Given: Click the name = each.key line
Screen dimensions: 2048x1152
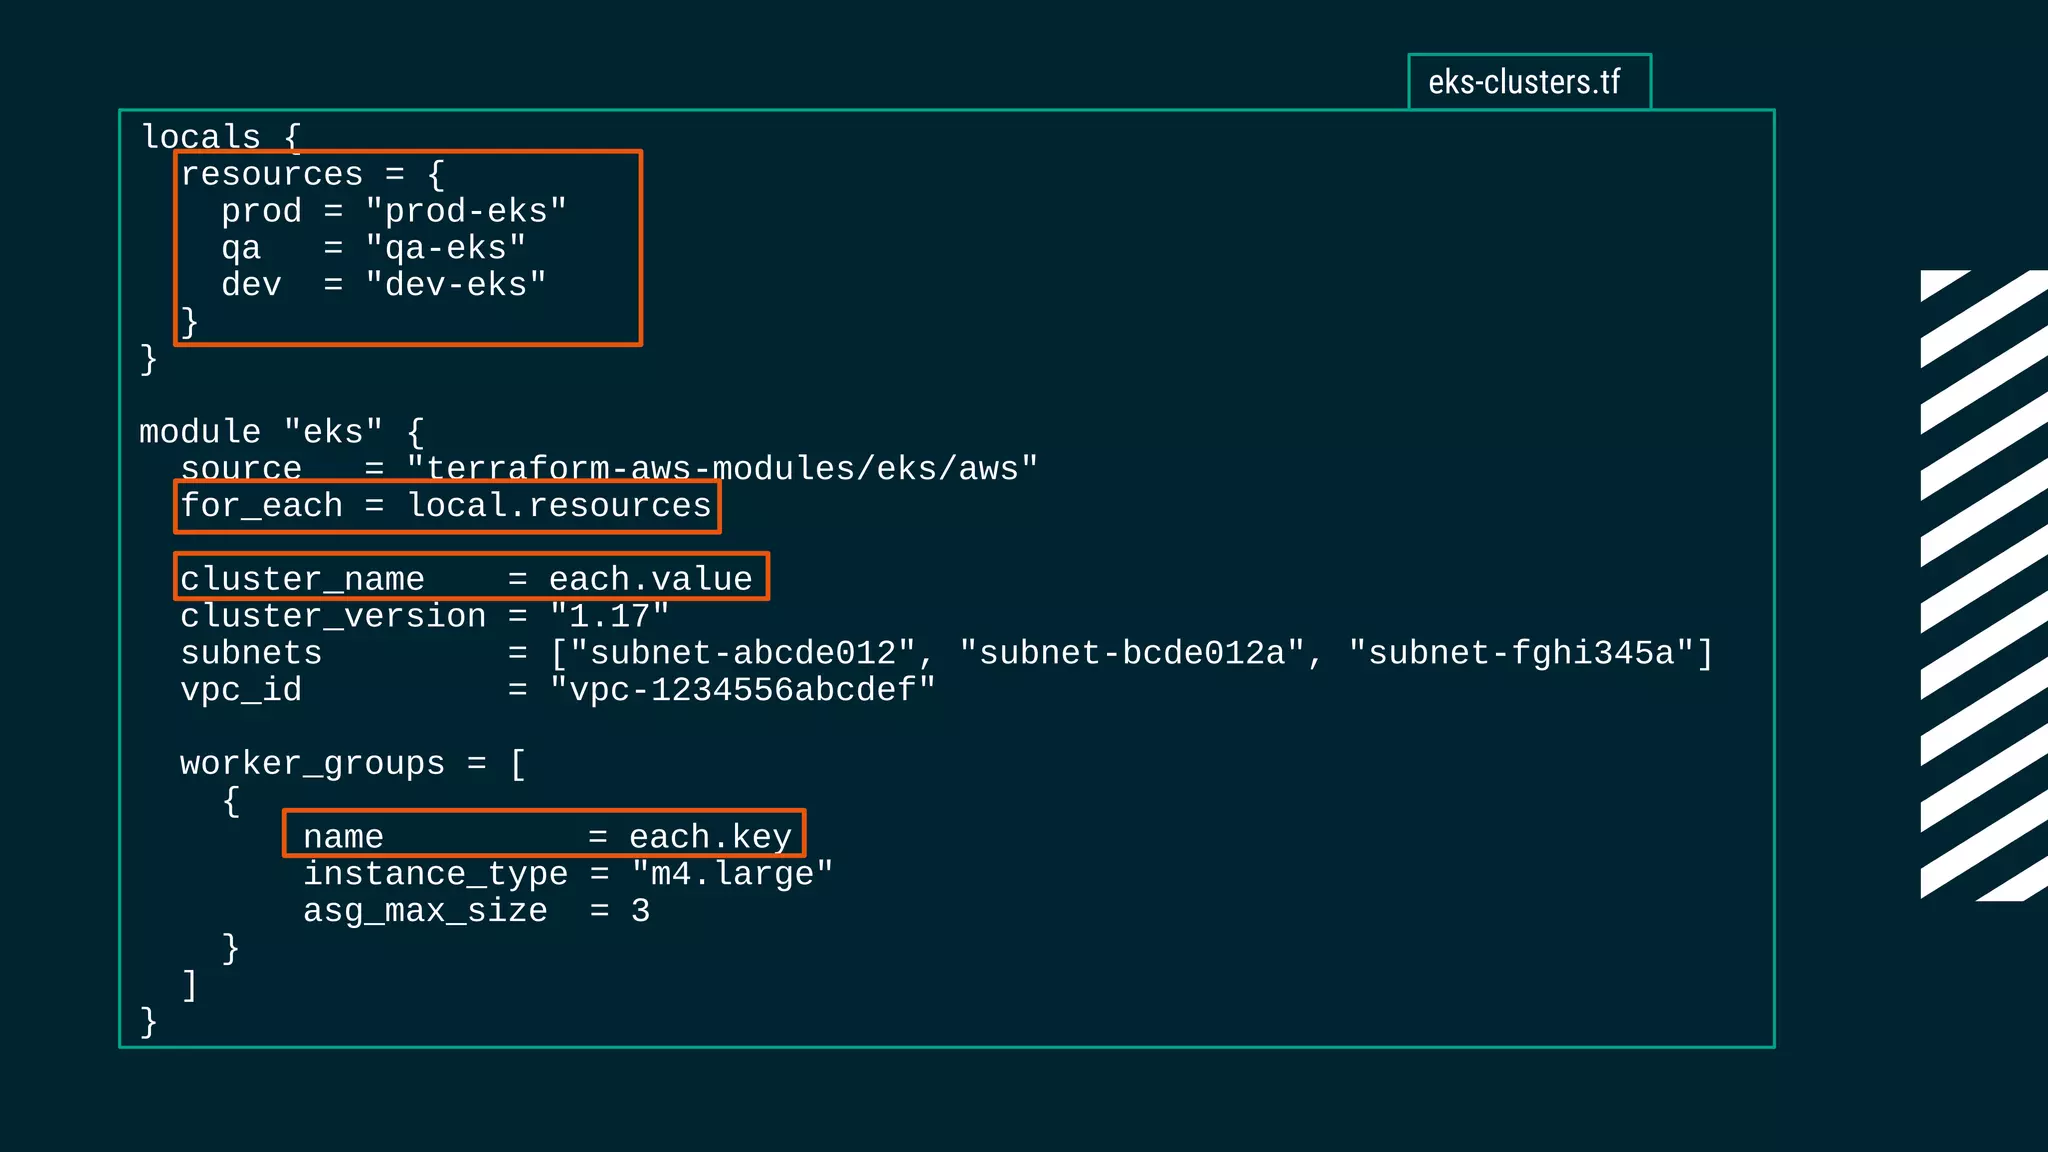Looking at the screenshot, I should [547, 837].
